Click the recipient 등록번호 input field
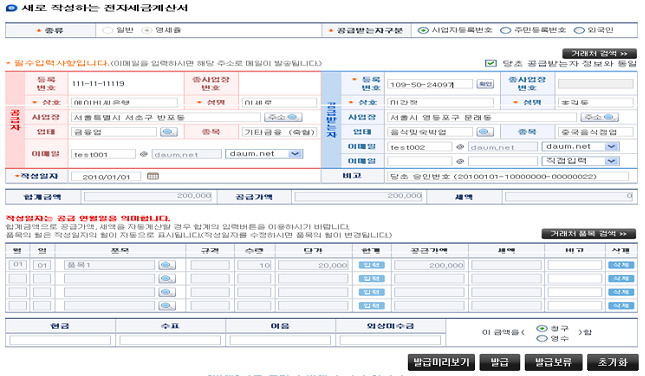645x376 pixels. pos(429,84)
